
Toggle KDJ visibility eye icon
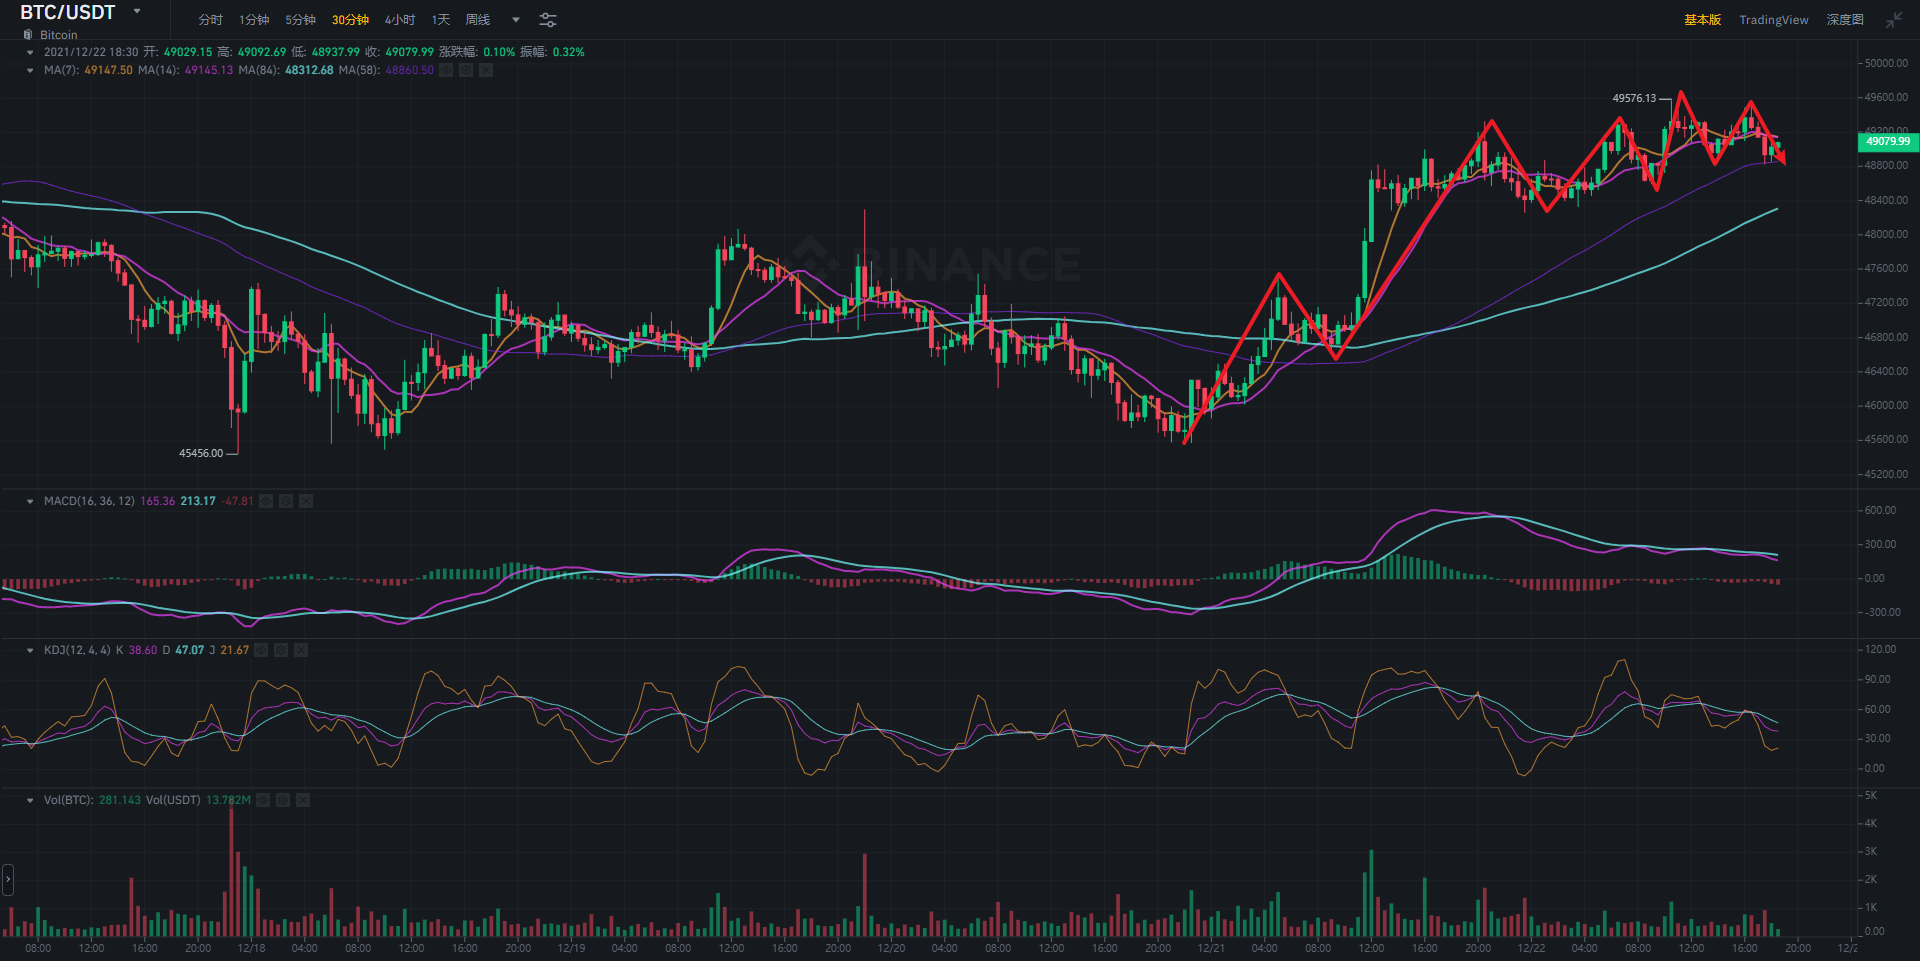[x=261, y=650]
